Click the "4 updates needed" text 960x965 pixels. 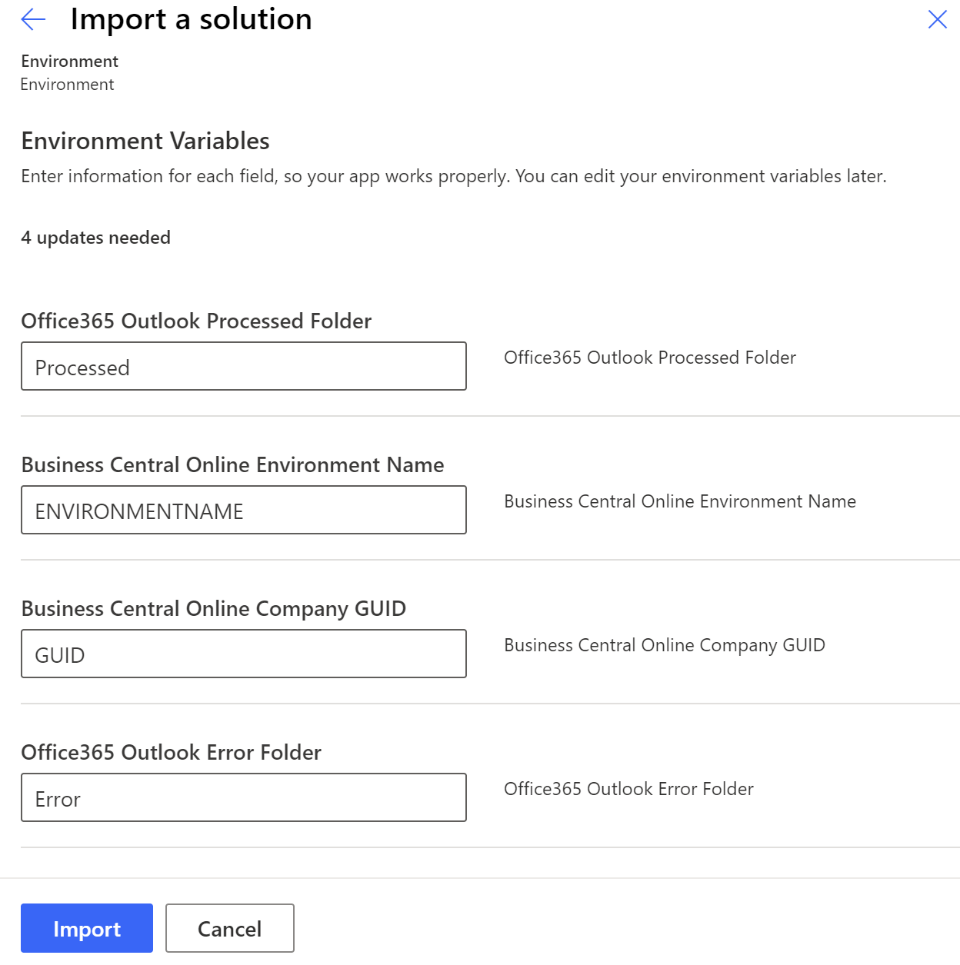[96, 237]
